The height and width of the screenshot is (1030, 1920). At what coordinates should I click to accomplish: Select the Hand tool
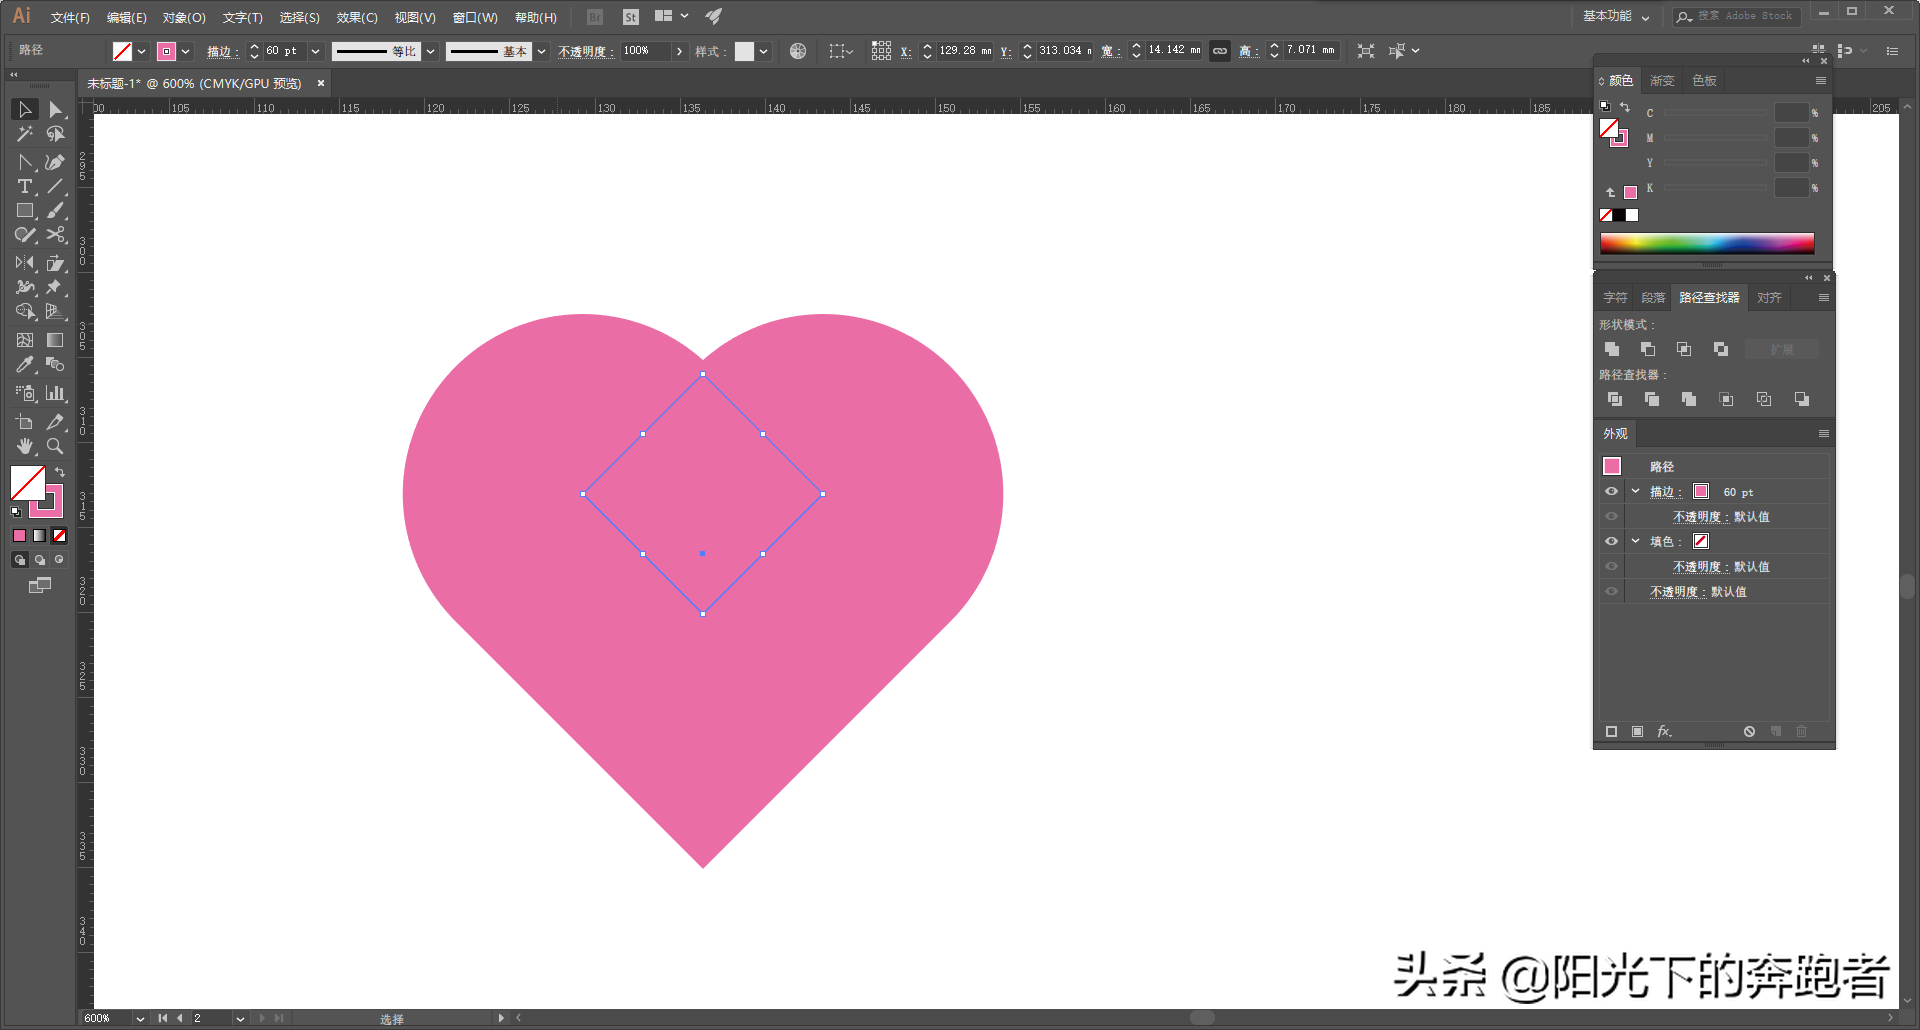[x=24, y=447]
